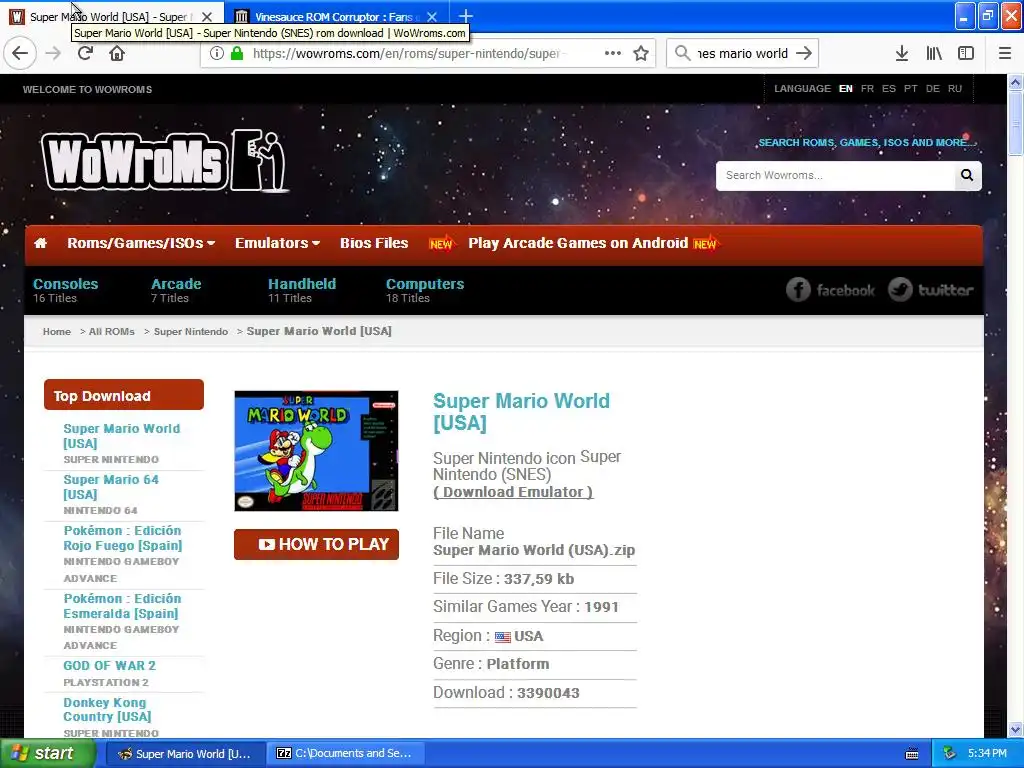Switch to Super Mario World taskbar window

point(185,754)
